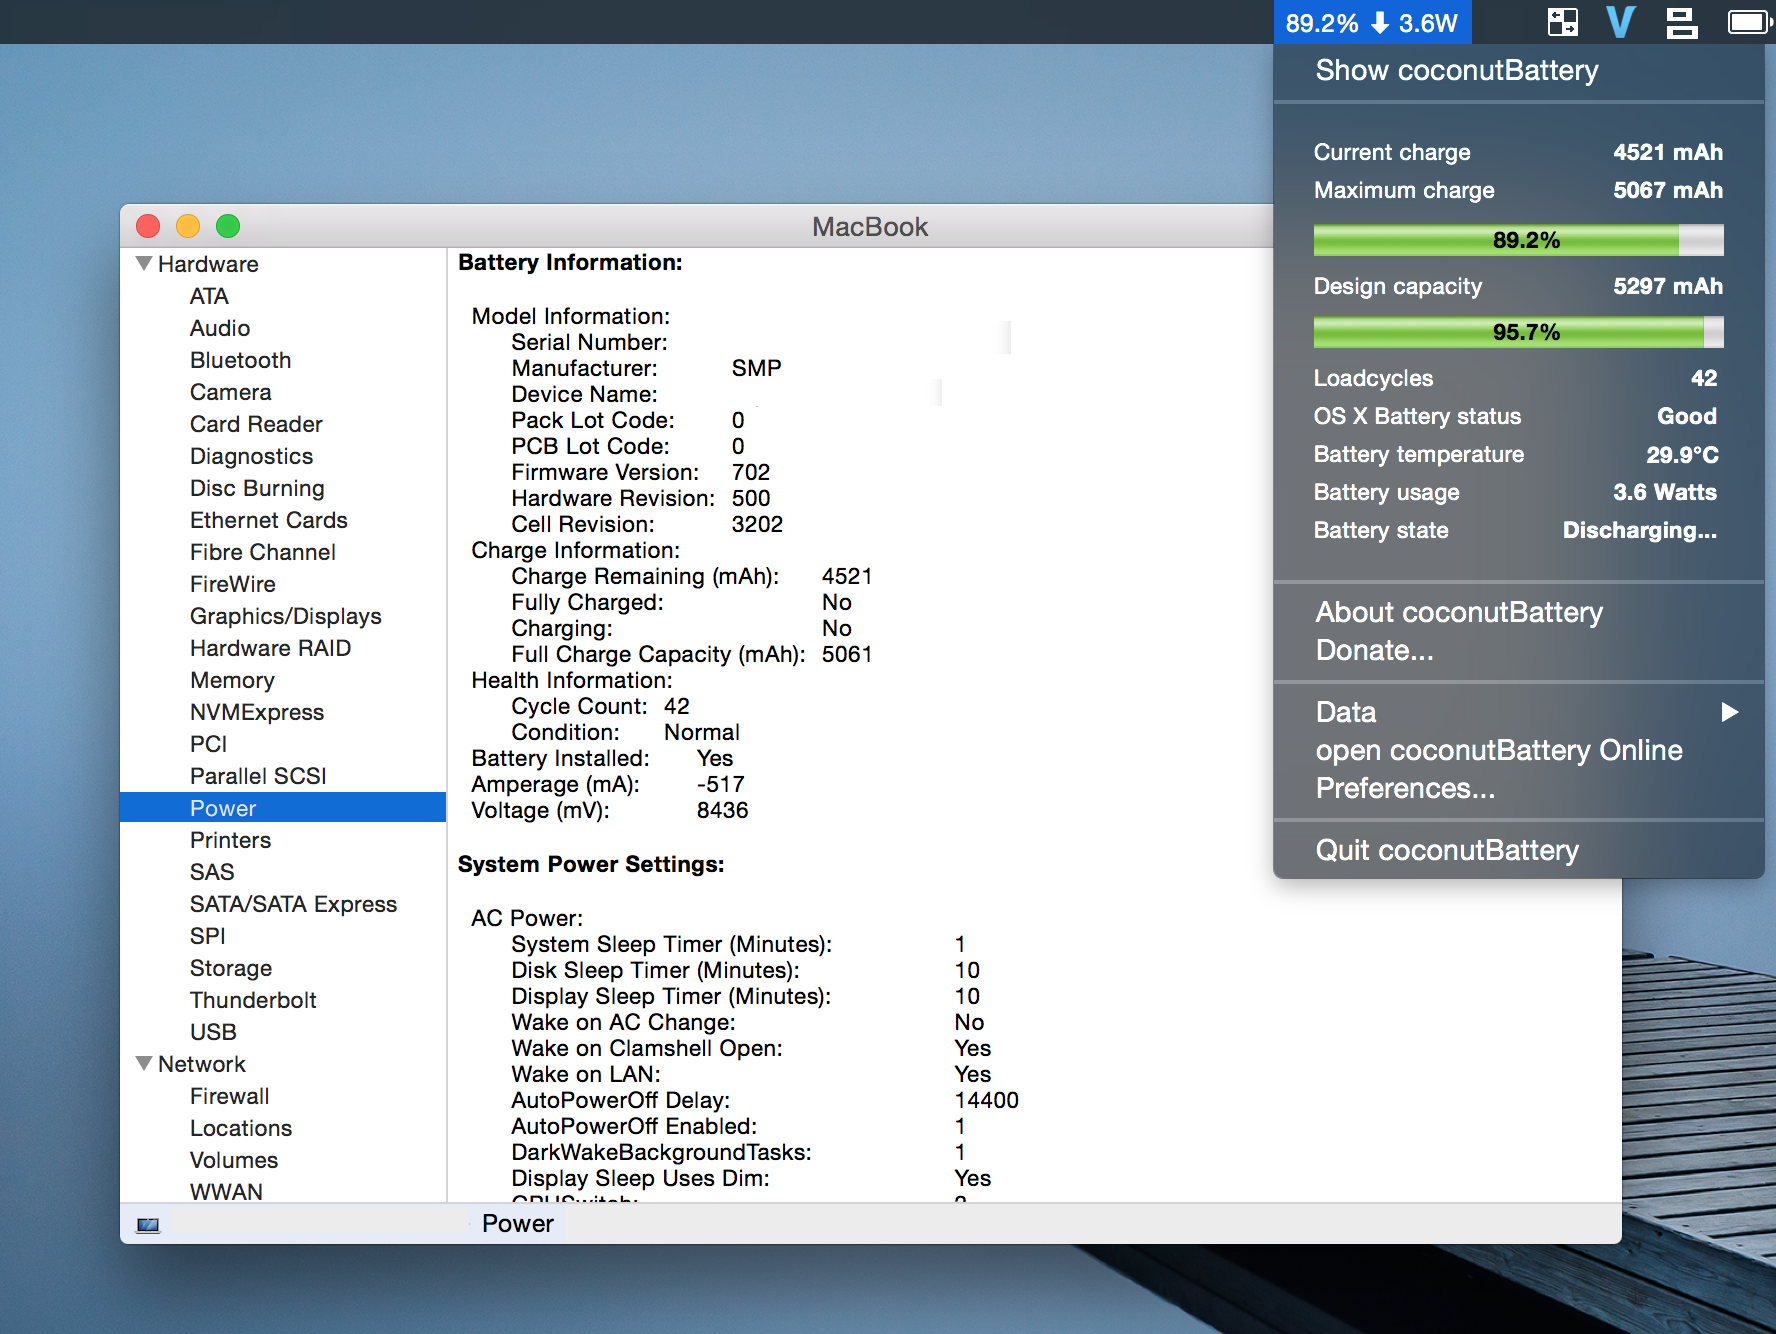
Task: Click the Manufacturer value SMP
Action: click(x=757, y=368)
